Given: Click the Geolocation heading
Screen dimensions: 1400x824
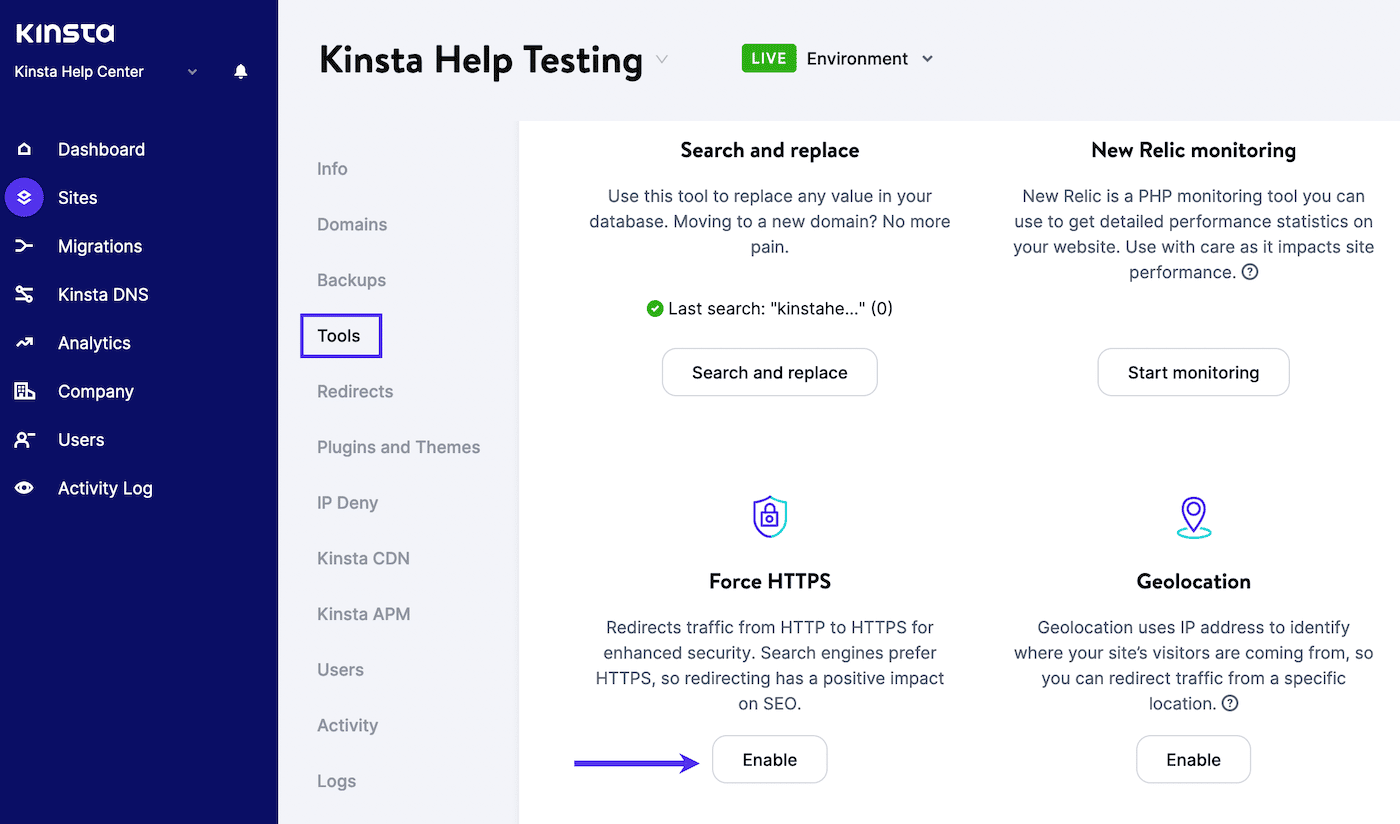Looking at the screenshot, I should 1193,581.
